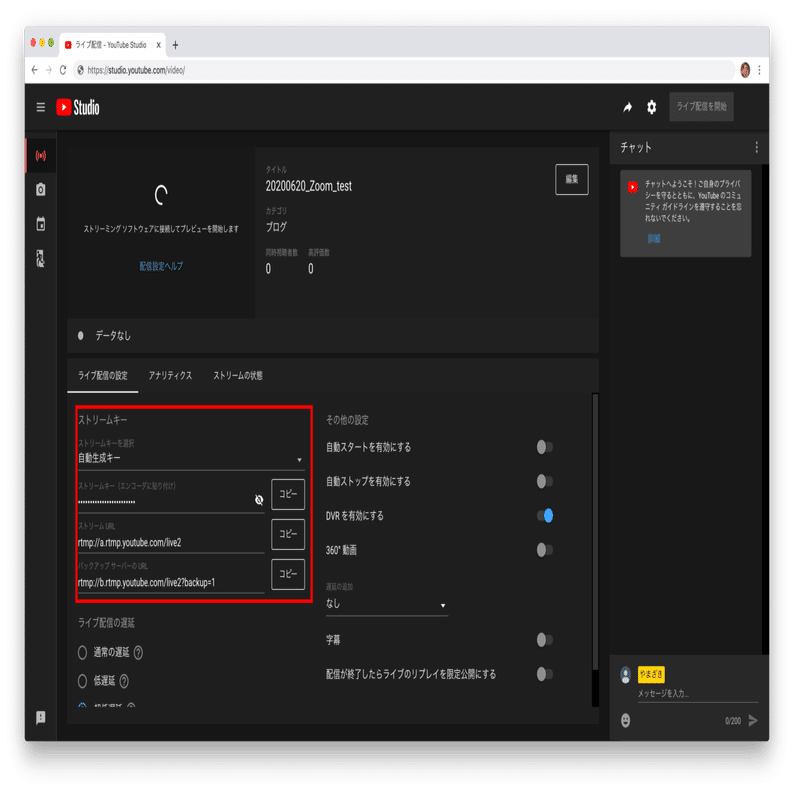Go back in browser
This screenshot has height=794, width=794.
coord(34,70)
